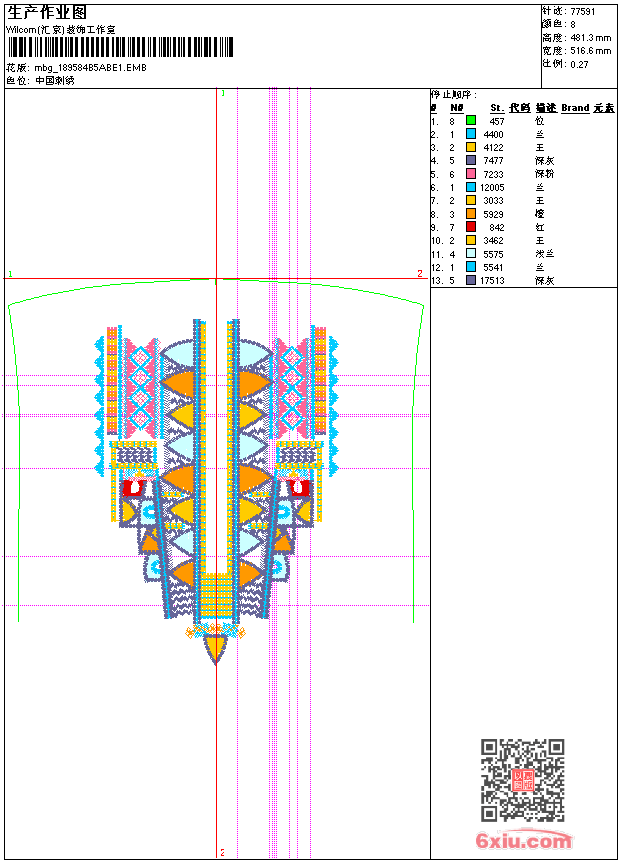The height and width of the screenshot is (860, 620).
Task: Select the dark gray swatch in row 13
Action: (471, 280)
